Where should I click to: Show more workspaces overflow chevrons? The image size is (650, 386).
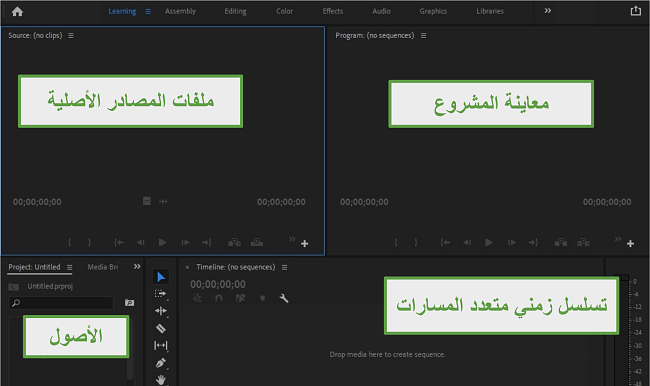tap(548, 11)
